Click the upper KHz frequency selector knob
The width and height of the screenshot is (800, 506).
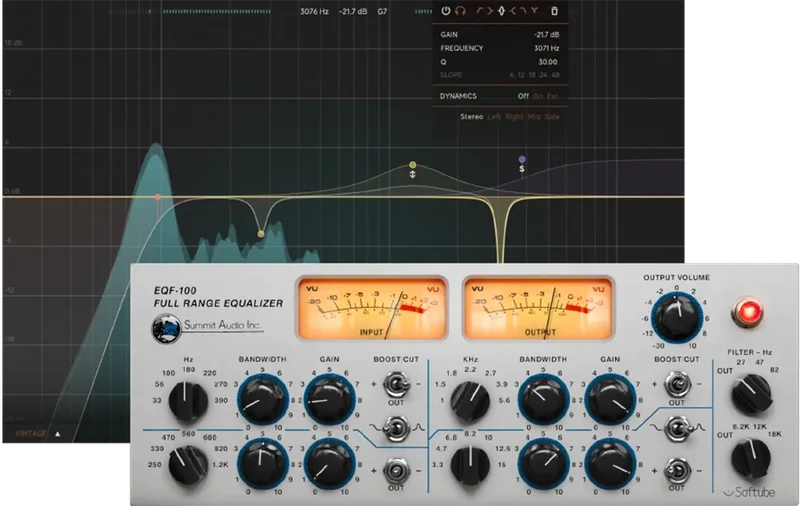pos(470,401)
